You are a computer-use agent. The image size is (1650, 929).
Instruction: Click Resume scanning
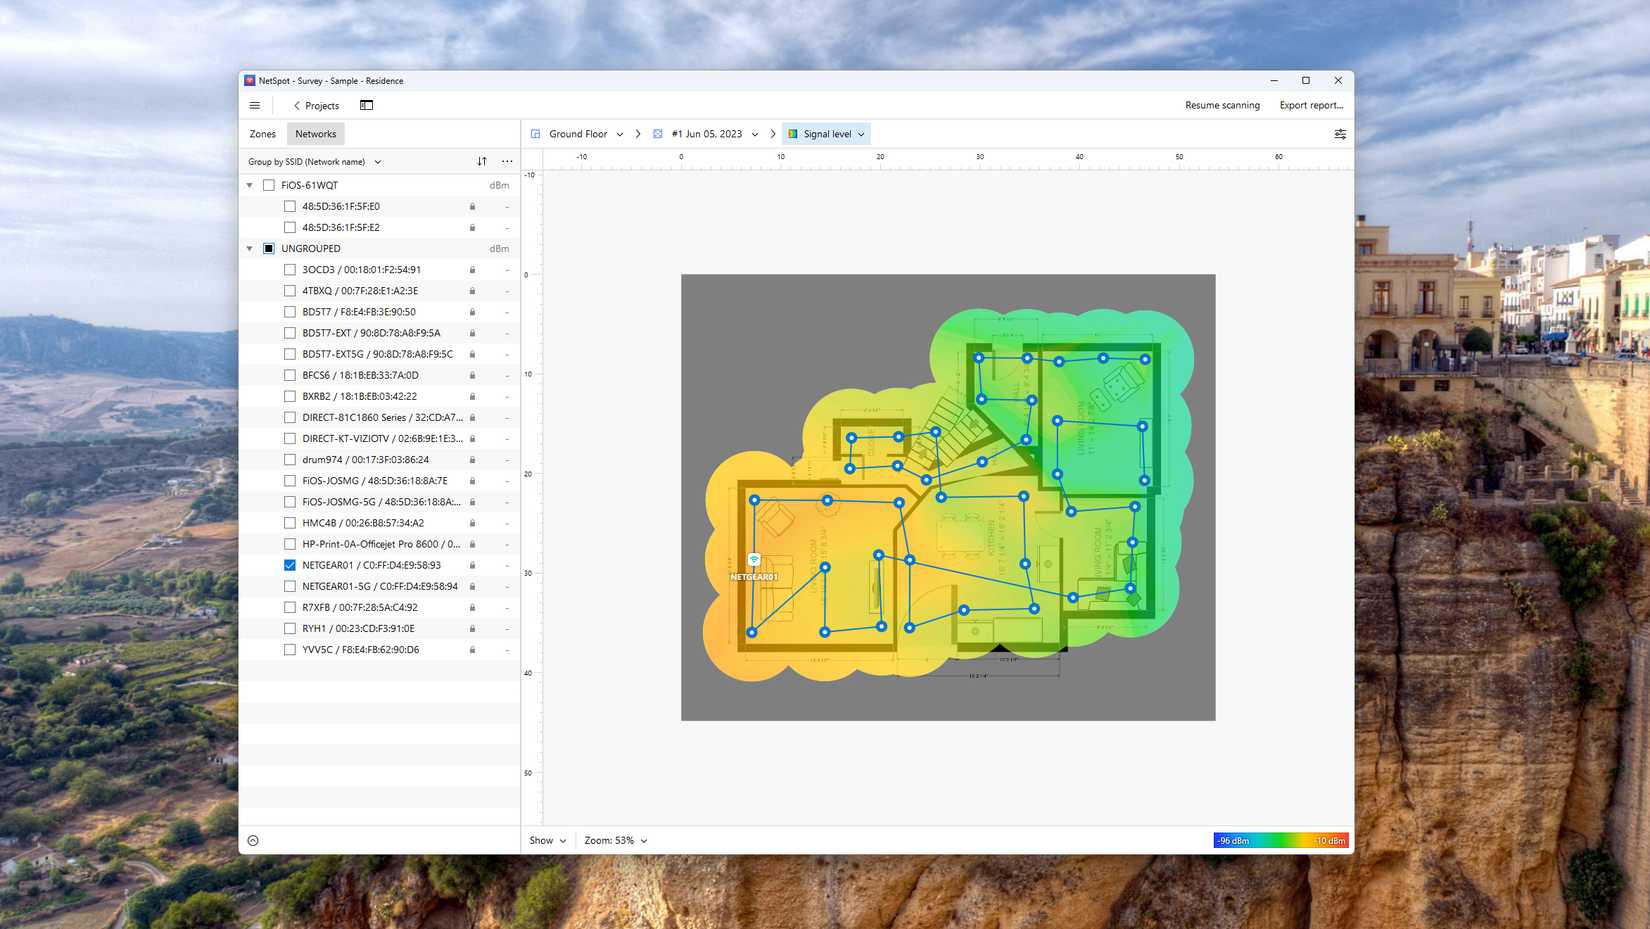1222,106
